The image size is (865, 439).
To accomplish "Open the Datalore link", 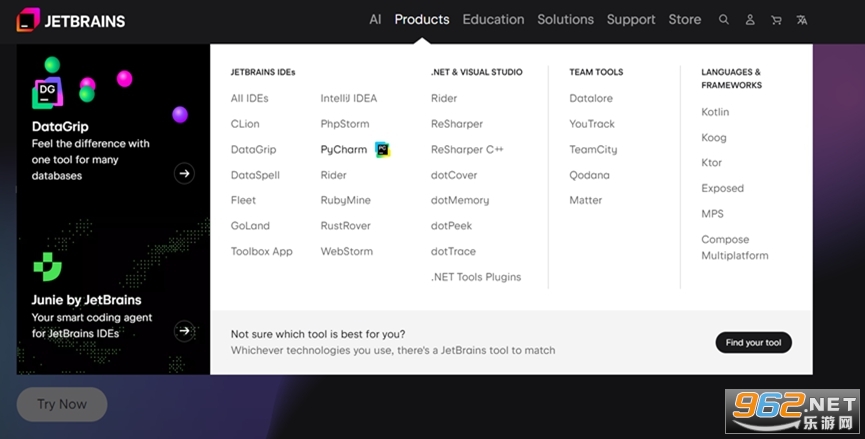I will [591, 98].
